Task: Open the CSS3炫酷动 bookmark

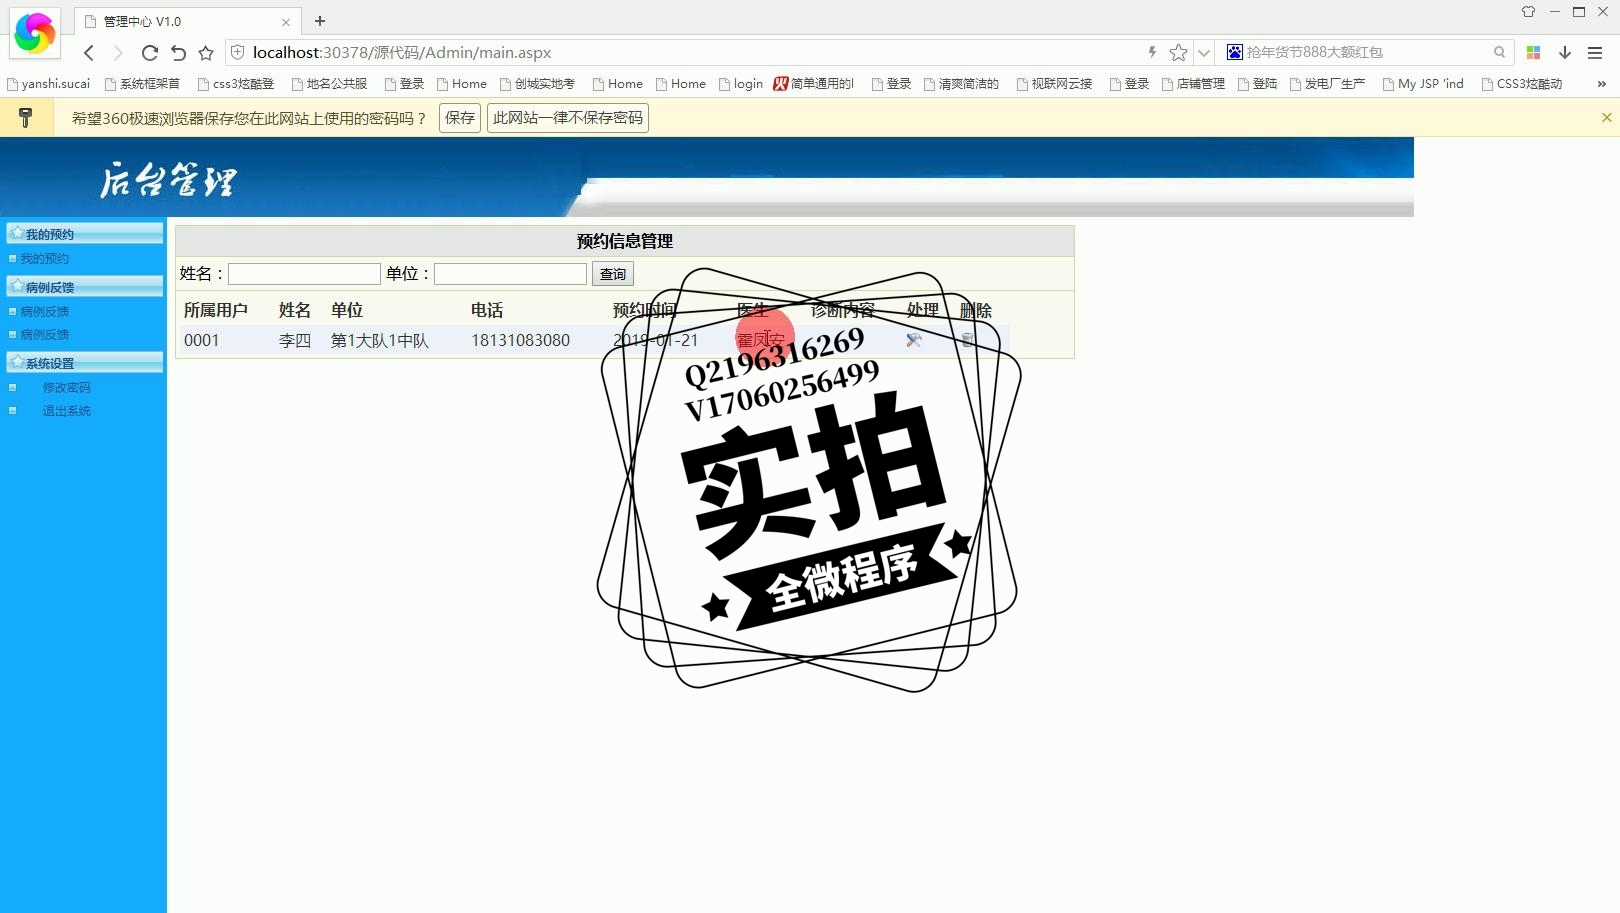Action: tap(1522, 84)
